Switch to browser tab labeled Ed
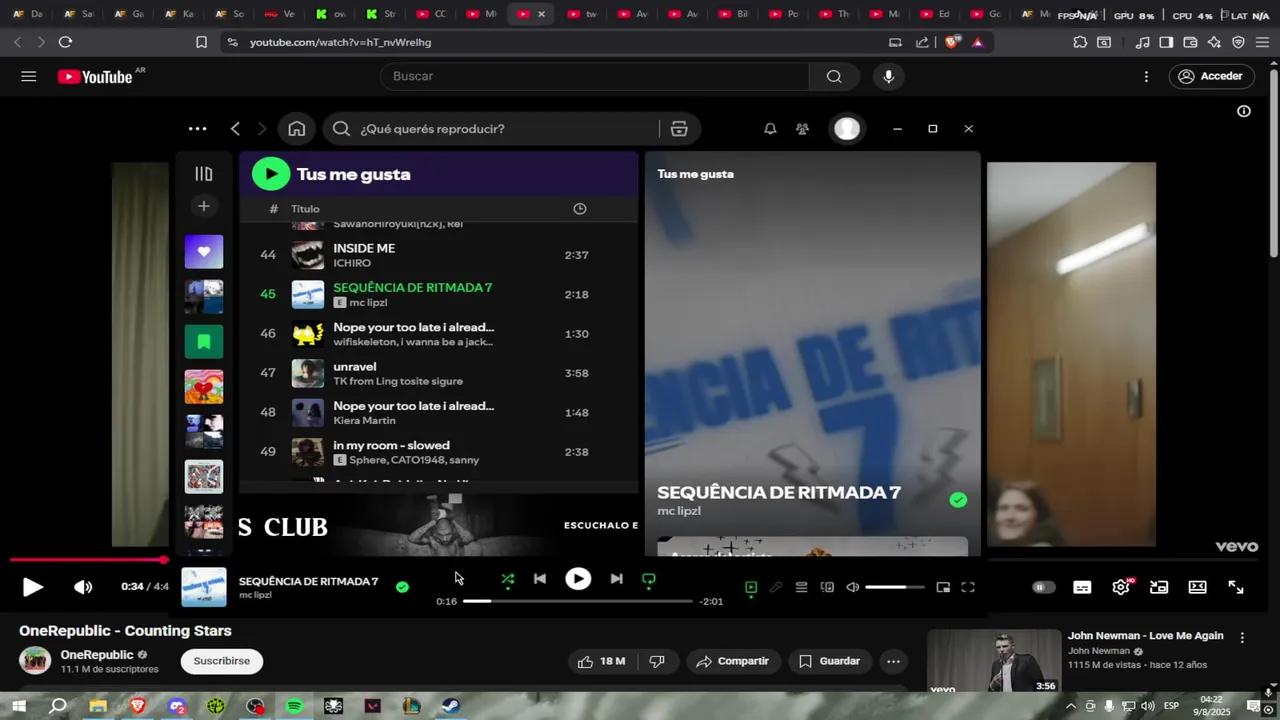This screenshot has height=720, width=1280. [x=934, y=14]
